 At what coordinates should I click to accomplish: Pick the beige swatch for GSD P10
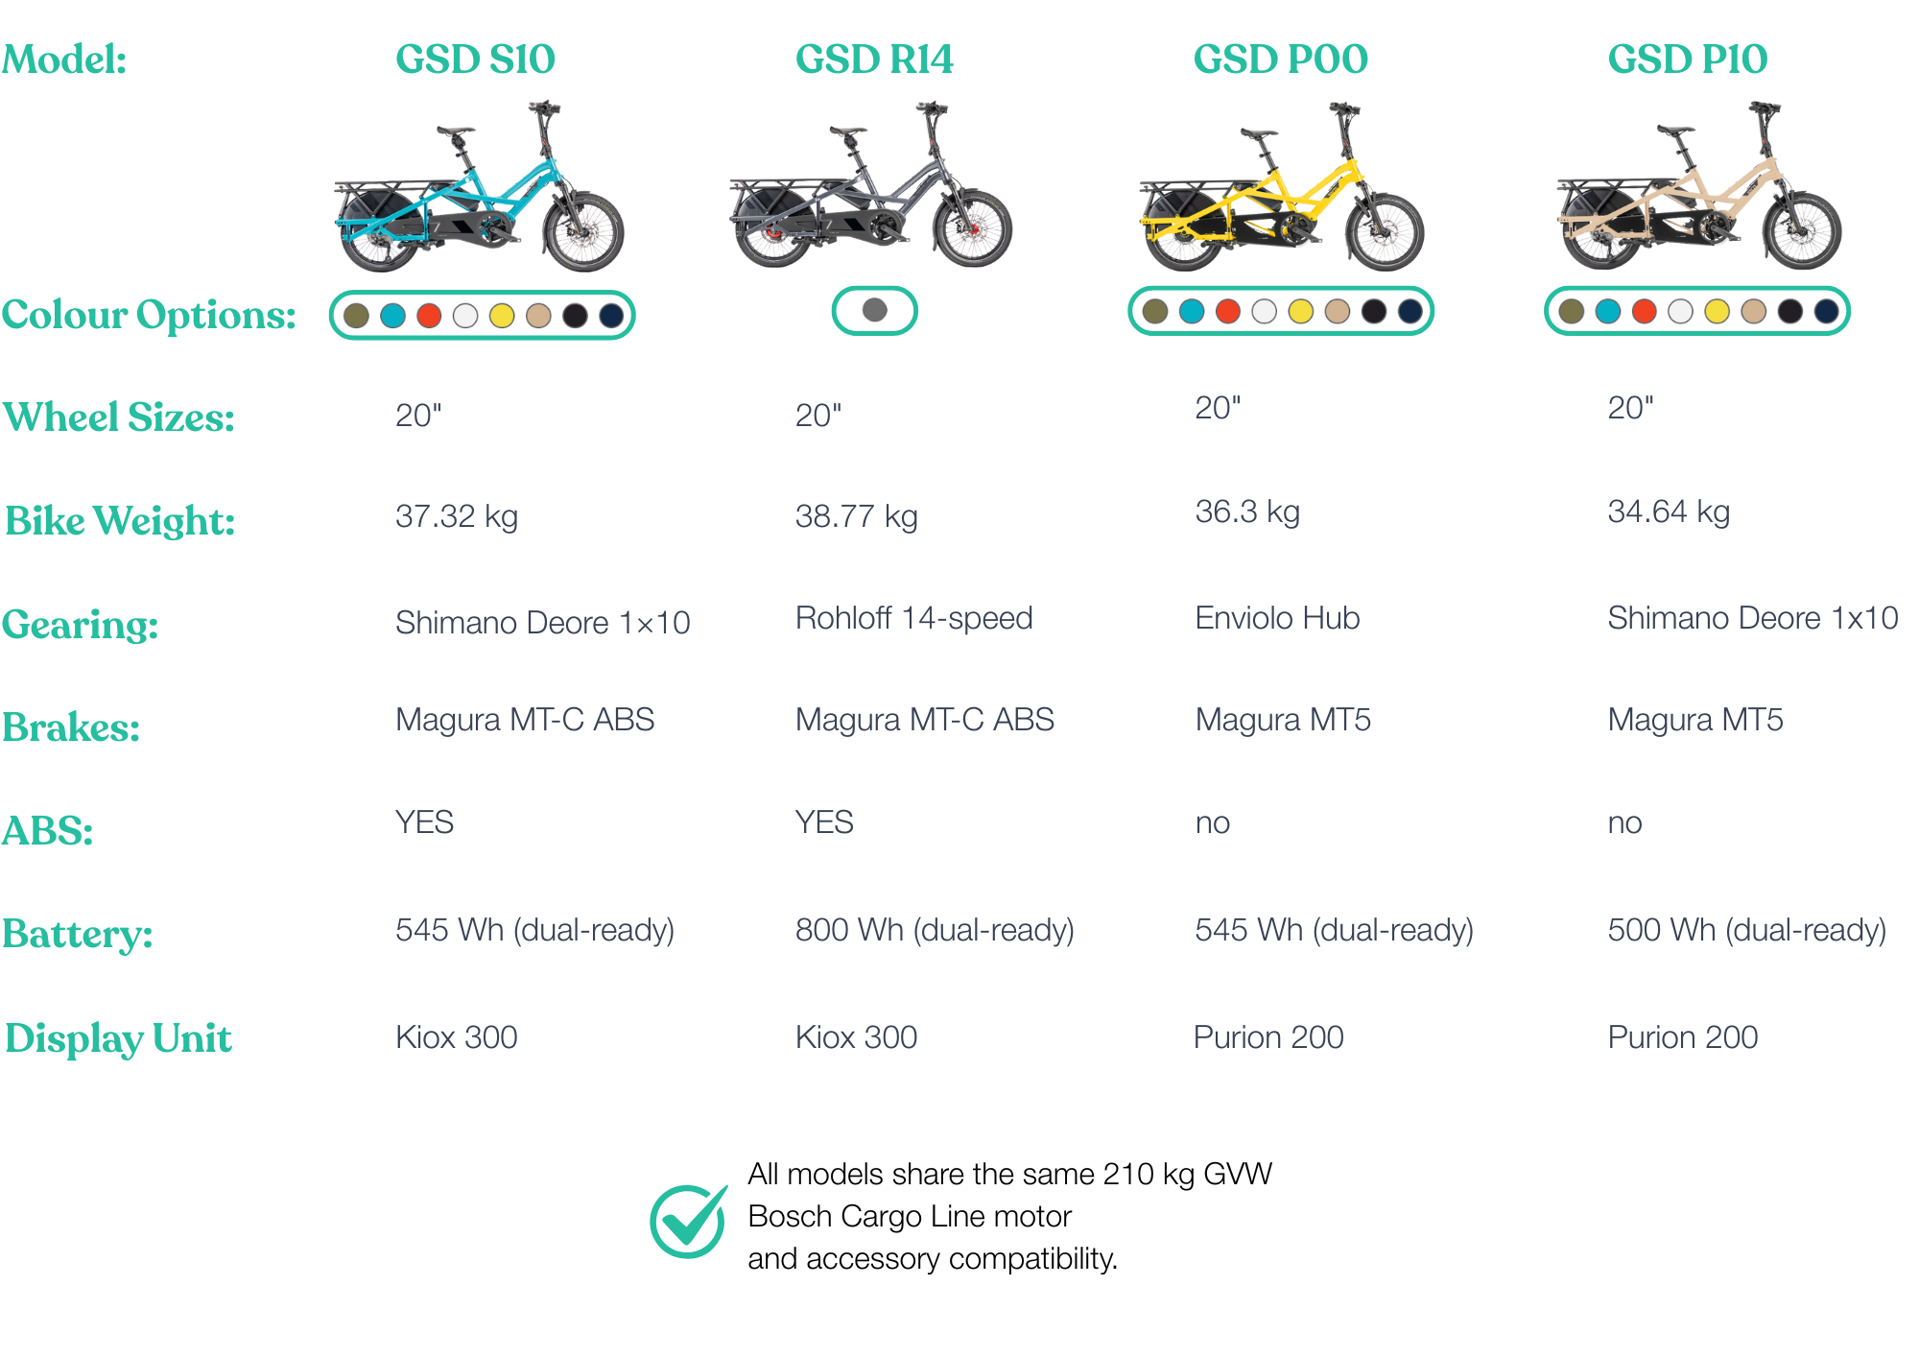(1753, 312)
